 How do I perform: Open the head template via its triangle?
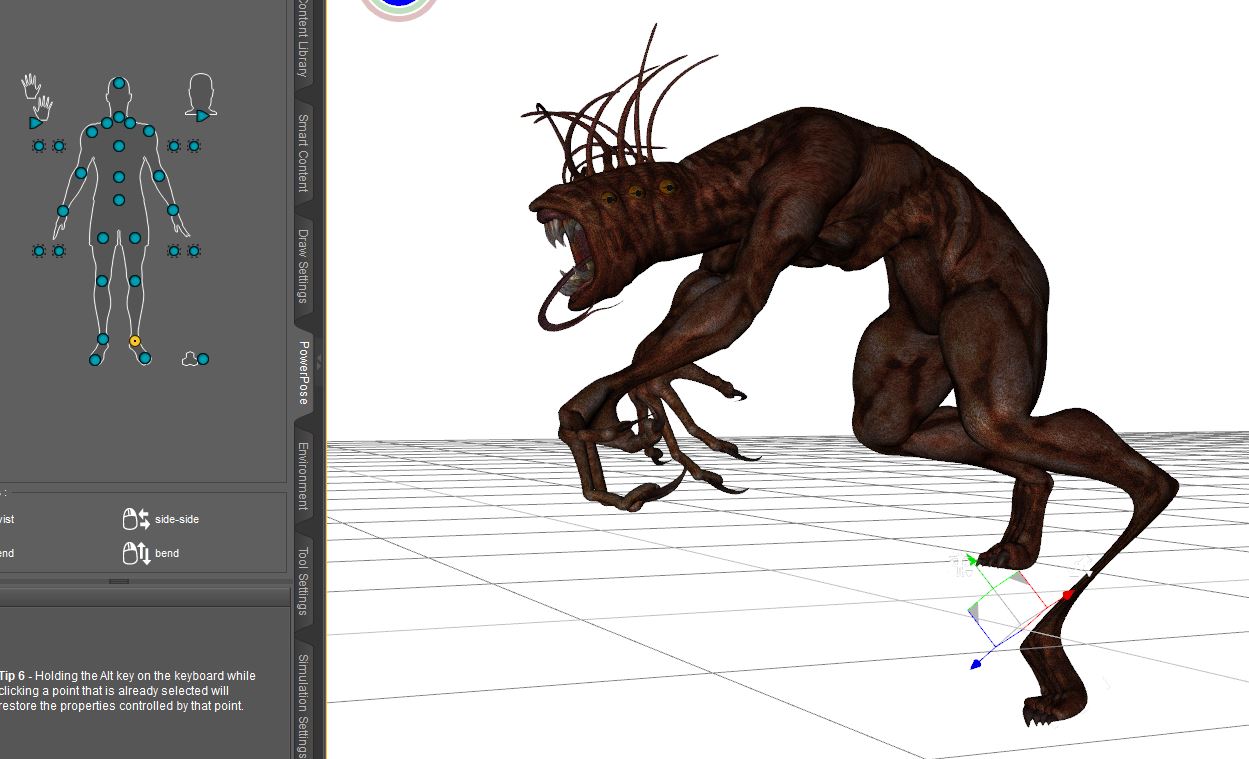[x=202, y=116]
